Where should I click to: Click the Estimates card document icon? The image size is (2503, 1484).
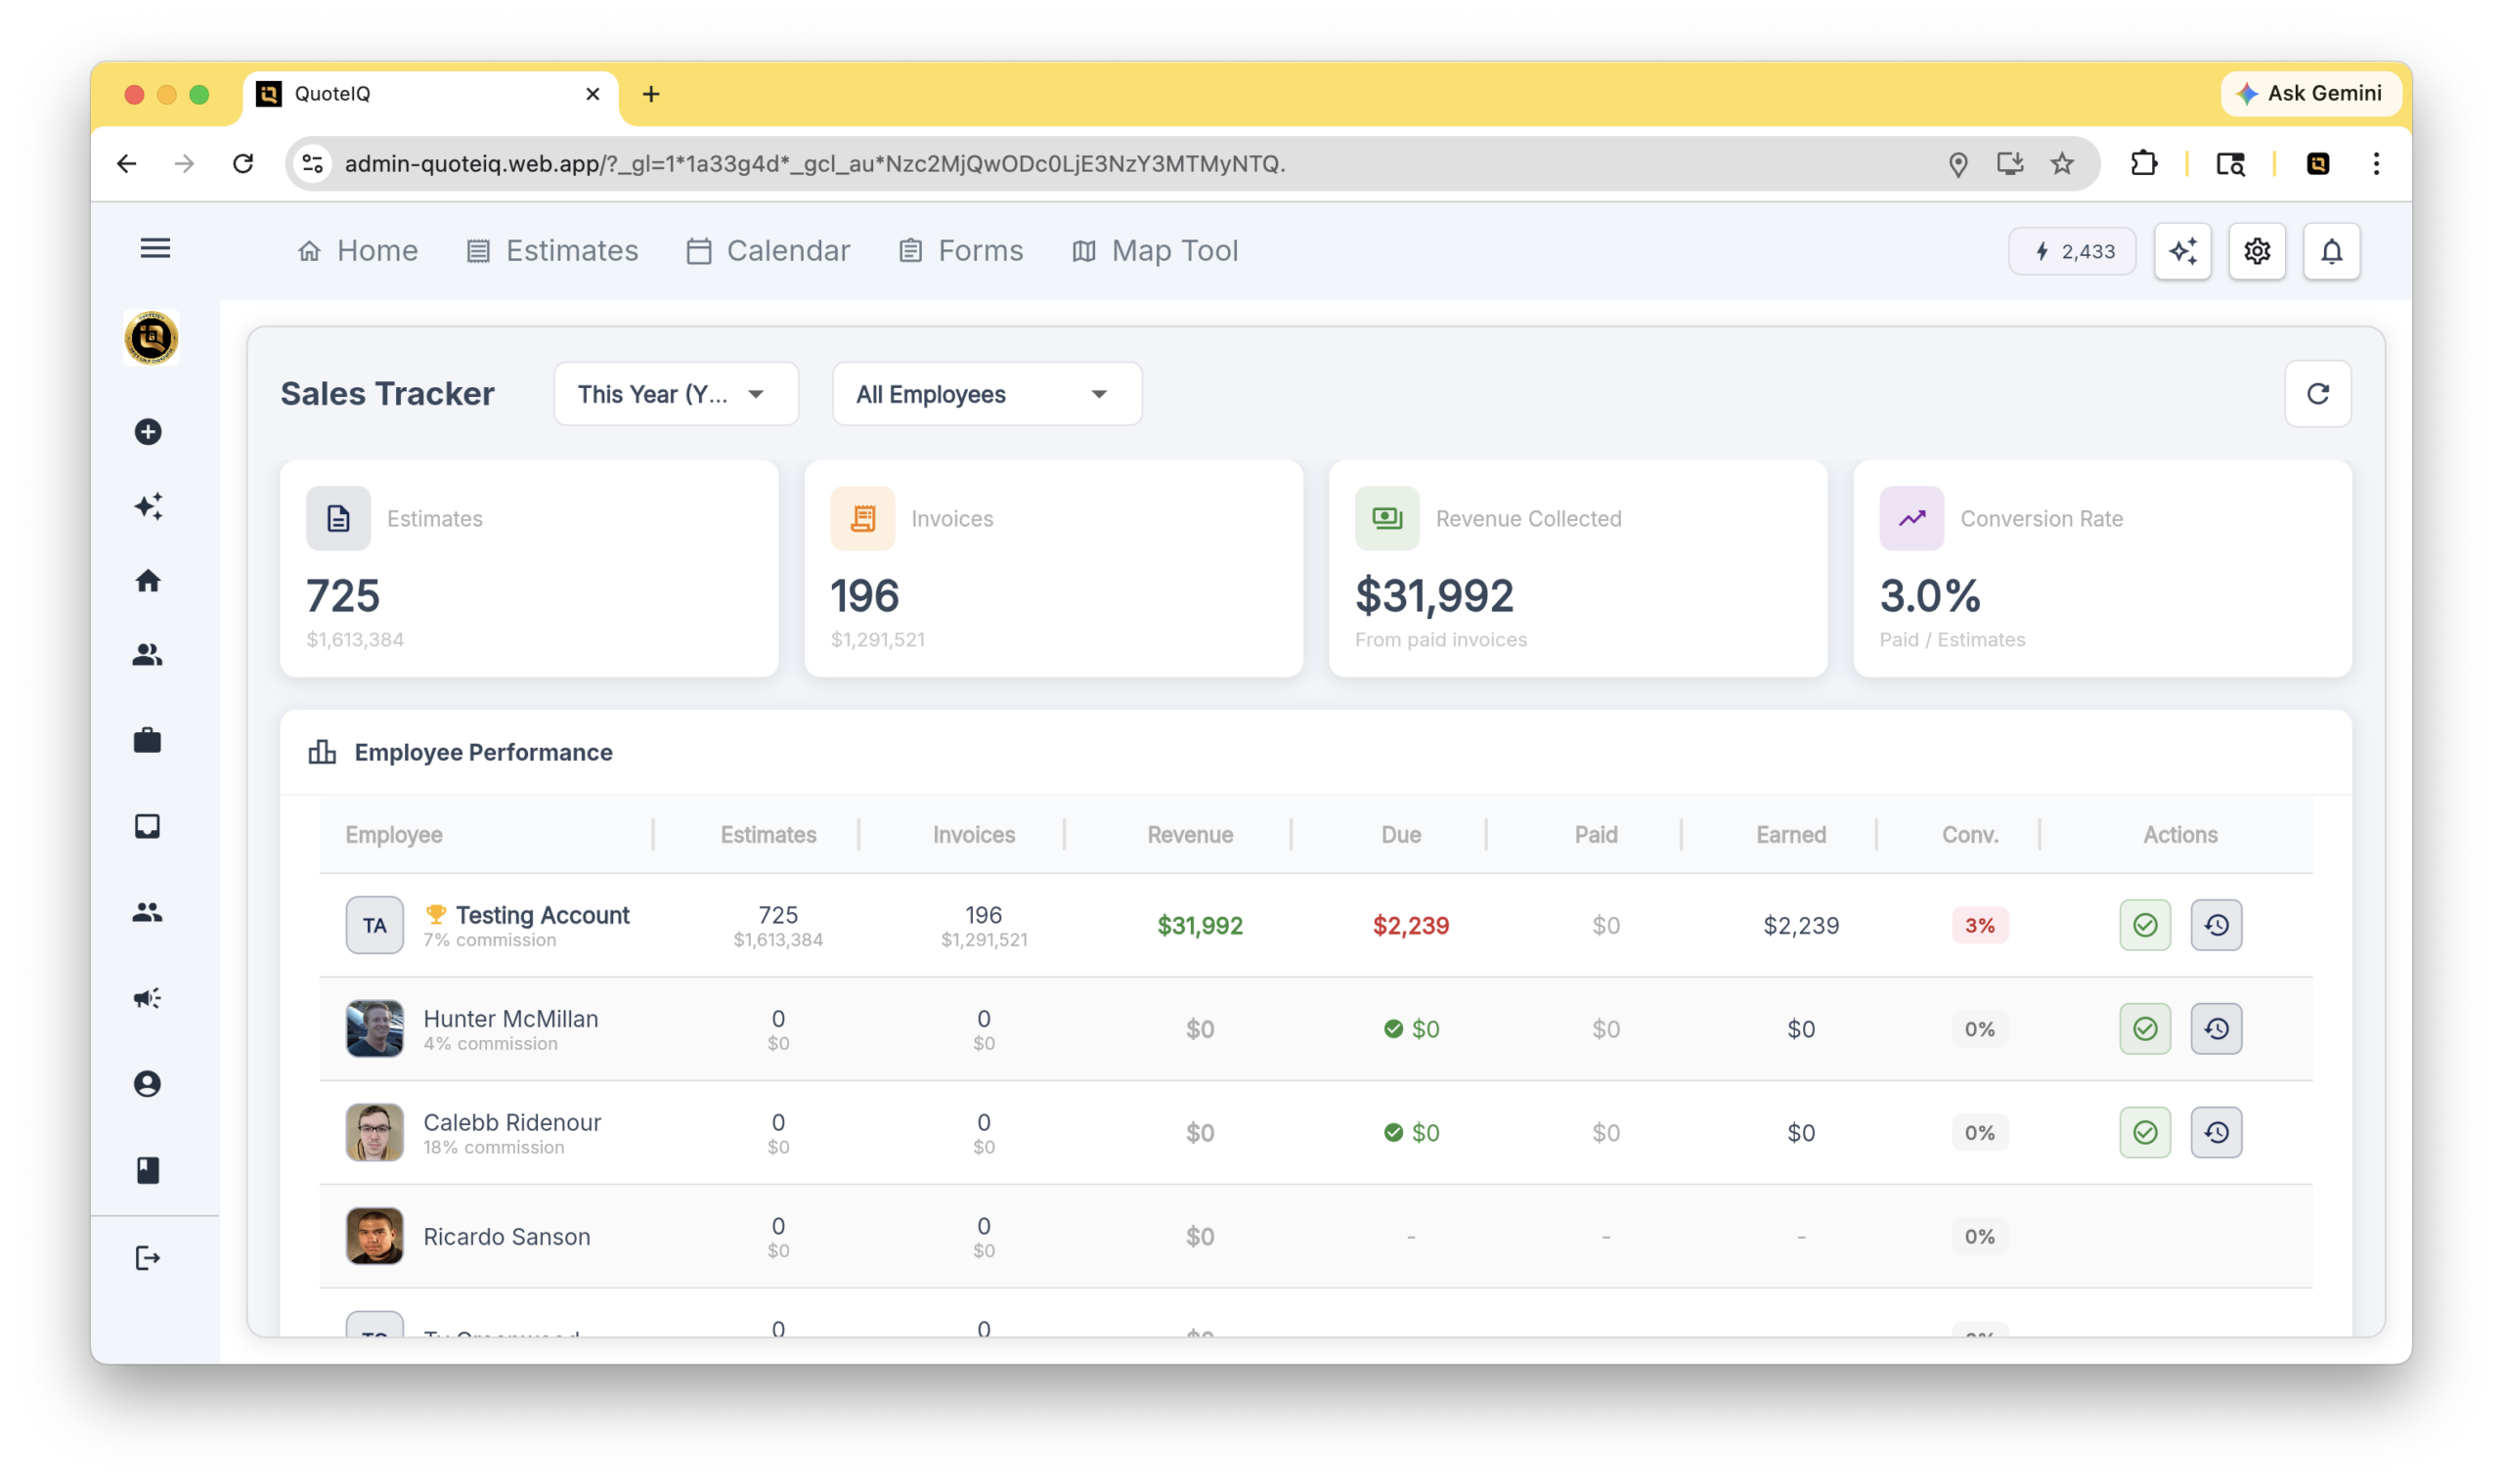click(338, 518)
